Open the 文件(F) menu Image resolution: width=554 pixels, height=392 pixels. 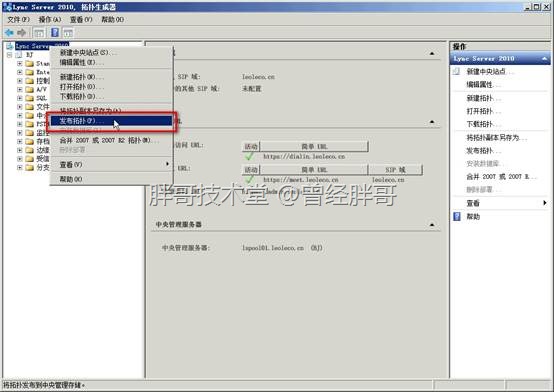point(18,19)
